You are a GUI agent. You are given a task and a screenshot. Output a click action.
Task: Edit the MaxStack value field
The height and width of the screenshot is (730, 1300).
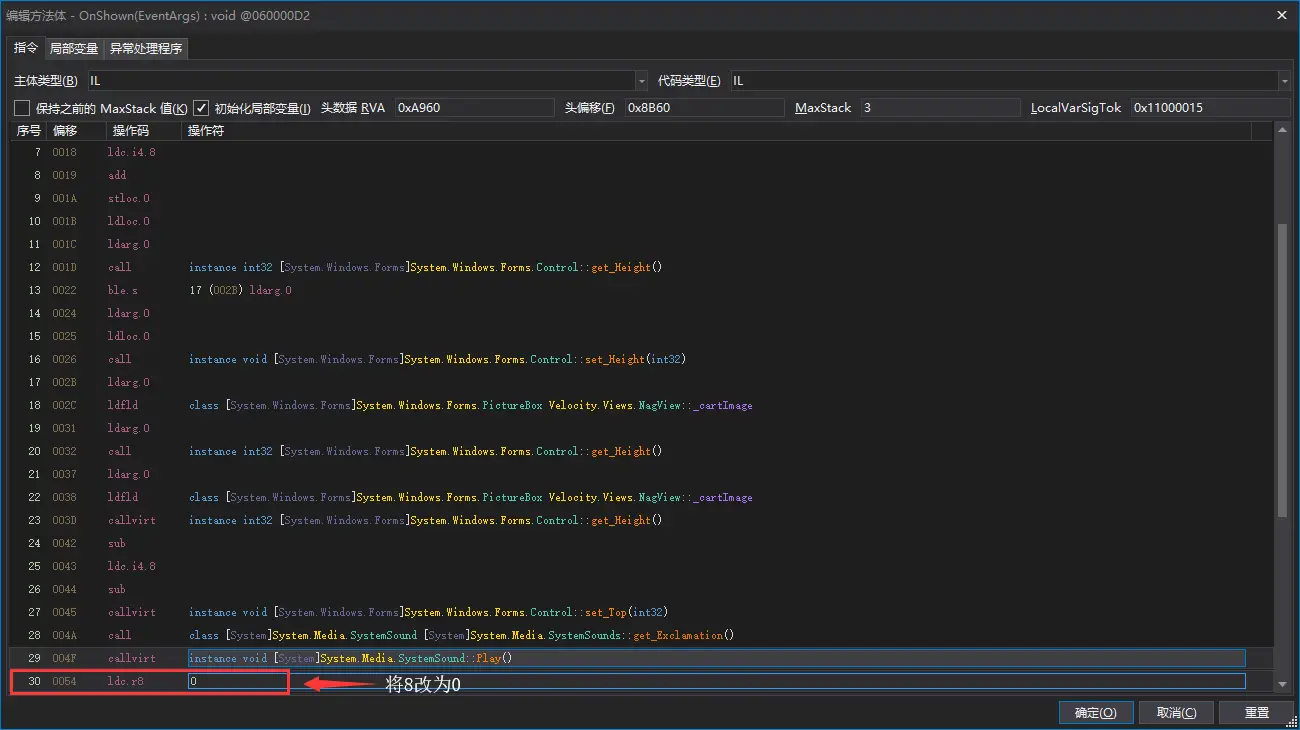click(939, 108)
